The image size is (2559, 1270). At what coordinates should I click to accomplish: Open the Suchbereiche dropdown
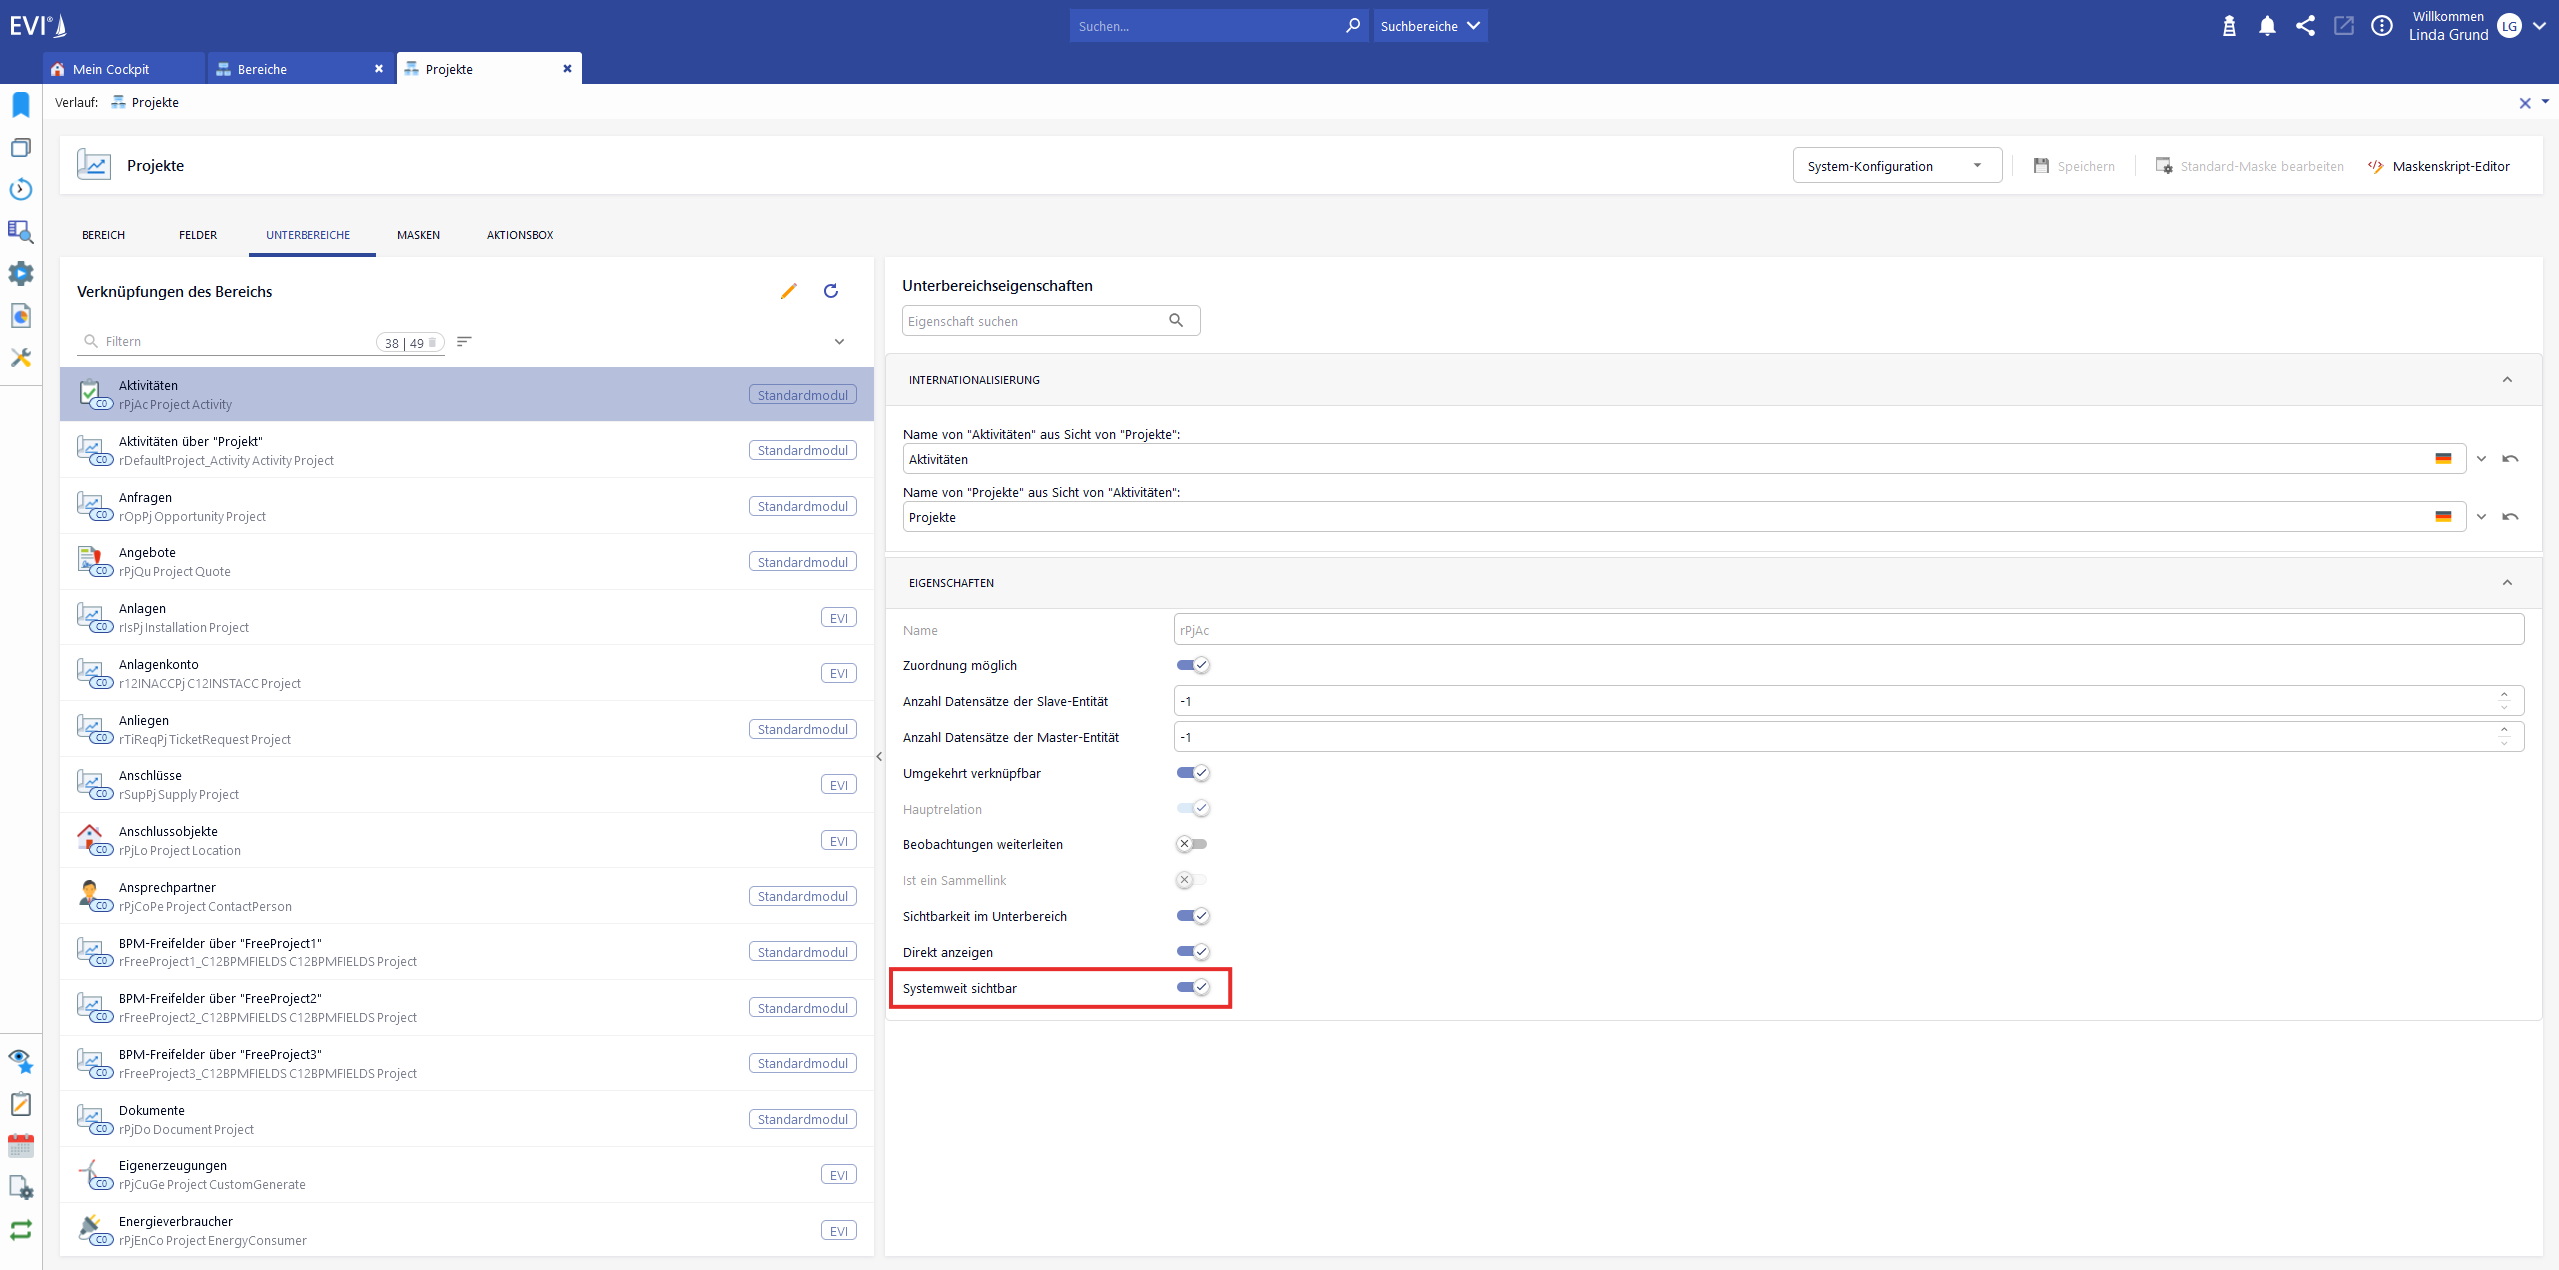[x=1429, y=26]
